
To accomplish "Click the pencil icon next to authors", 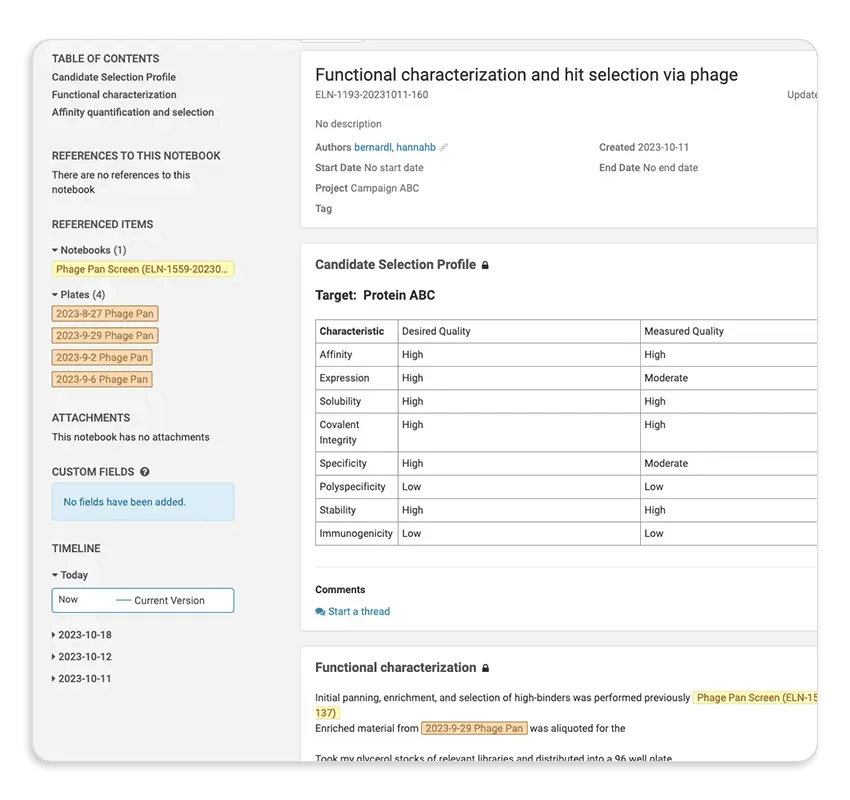I will click(444, 148).
